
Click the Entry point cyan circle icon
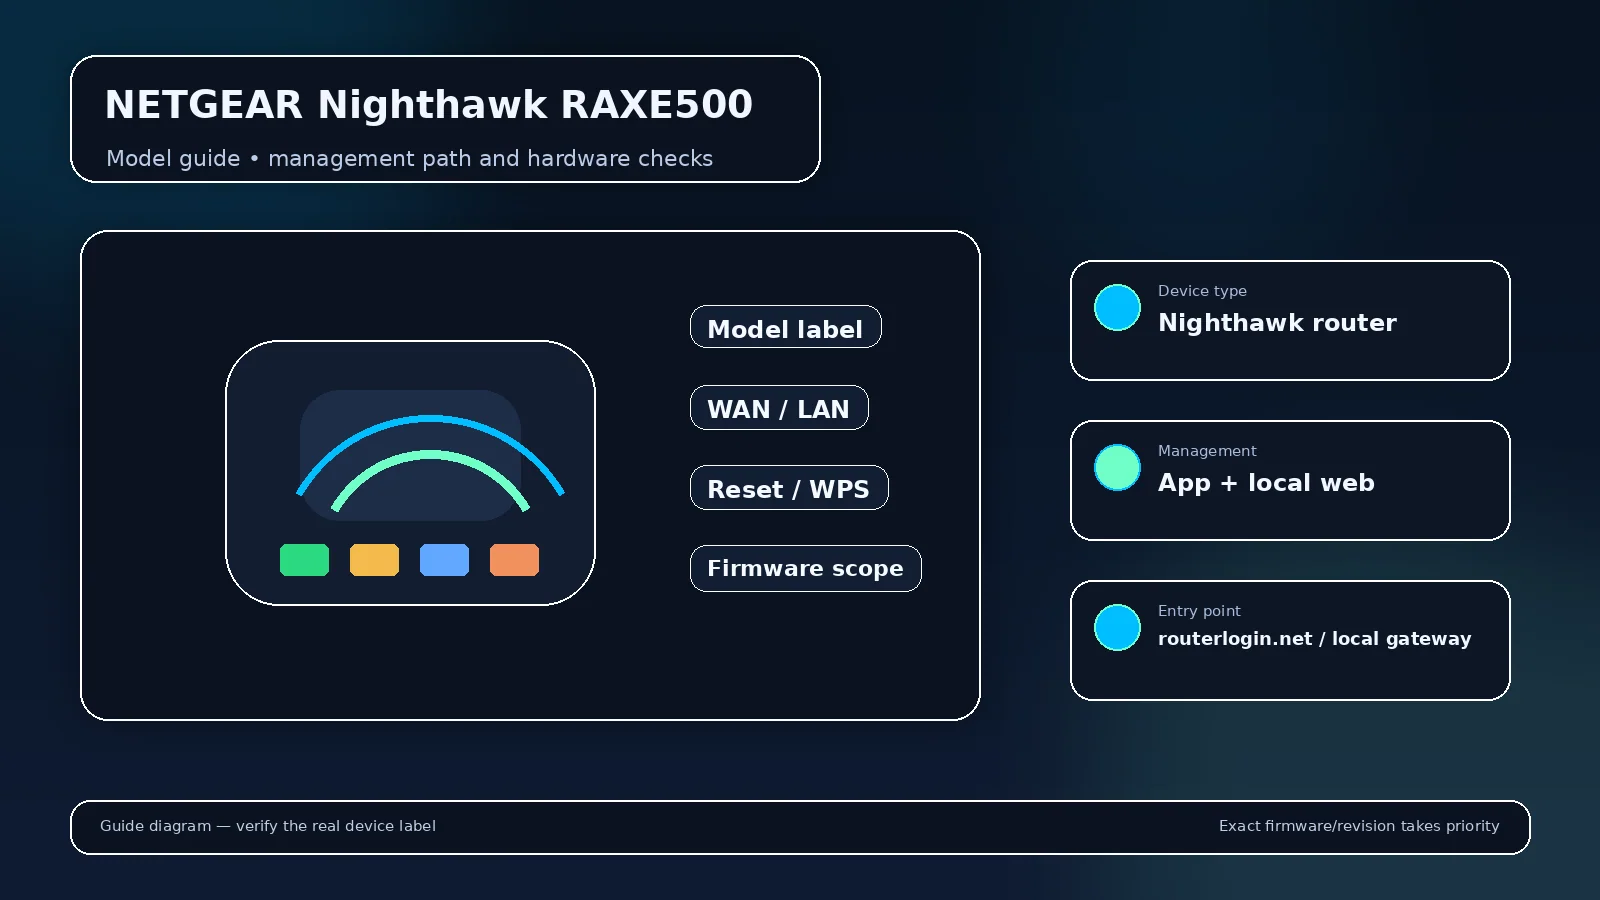tap(1117, 627)
